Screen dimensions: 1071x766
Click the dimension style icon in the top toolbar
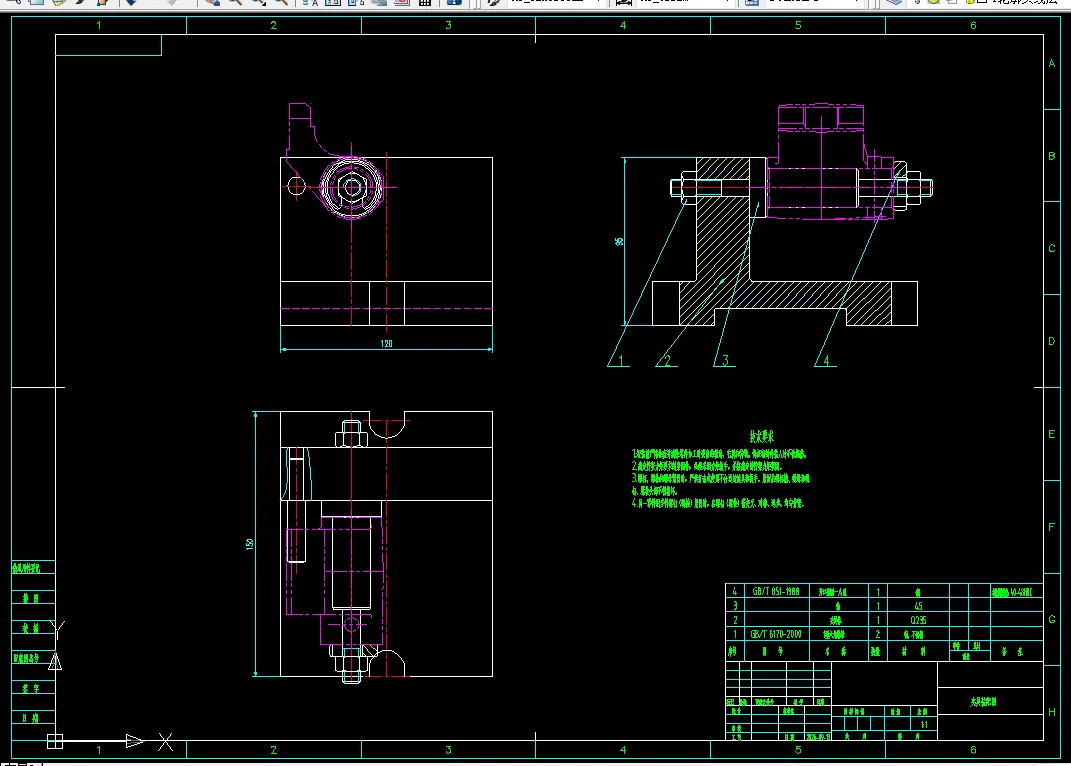(624, 2)
